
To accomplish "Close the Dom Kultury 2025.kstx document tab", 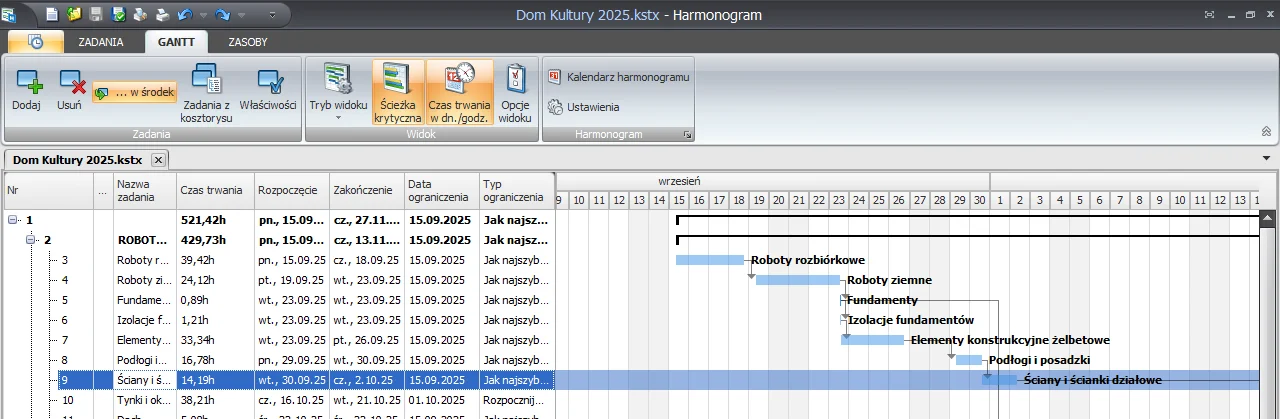I will pyautogui.click(x=158, y=160).
